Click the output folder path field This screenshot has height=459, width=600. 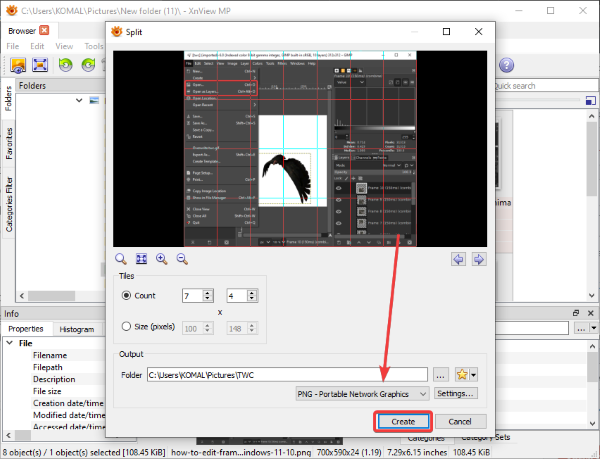pos(287,374)
